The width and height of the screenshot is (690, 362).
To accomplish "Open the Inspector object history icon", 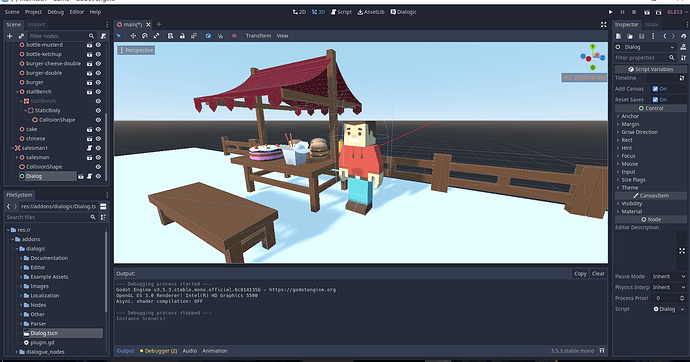I will [x=683, y=36].
